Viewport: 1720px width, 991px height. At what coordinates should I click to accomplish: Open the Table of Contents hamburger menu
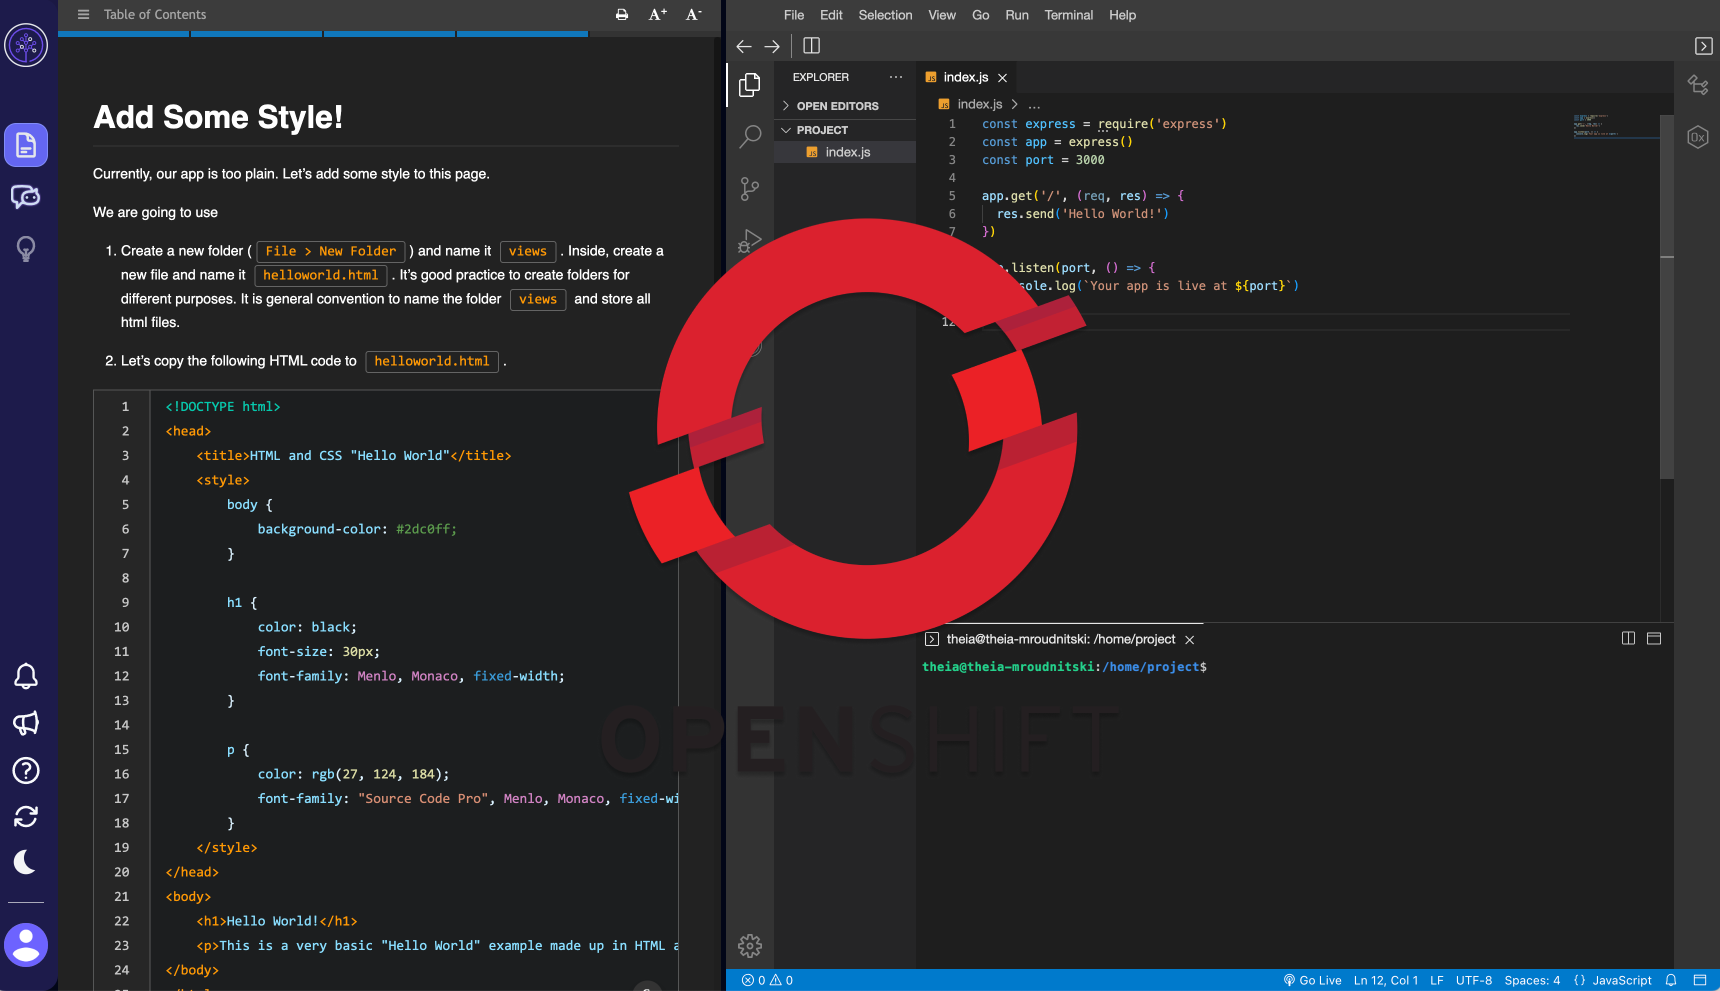pyautogui.click(x=83, y=15)
